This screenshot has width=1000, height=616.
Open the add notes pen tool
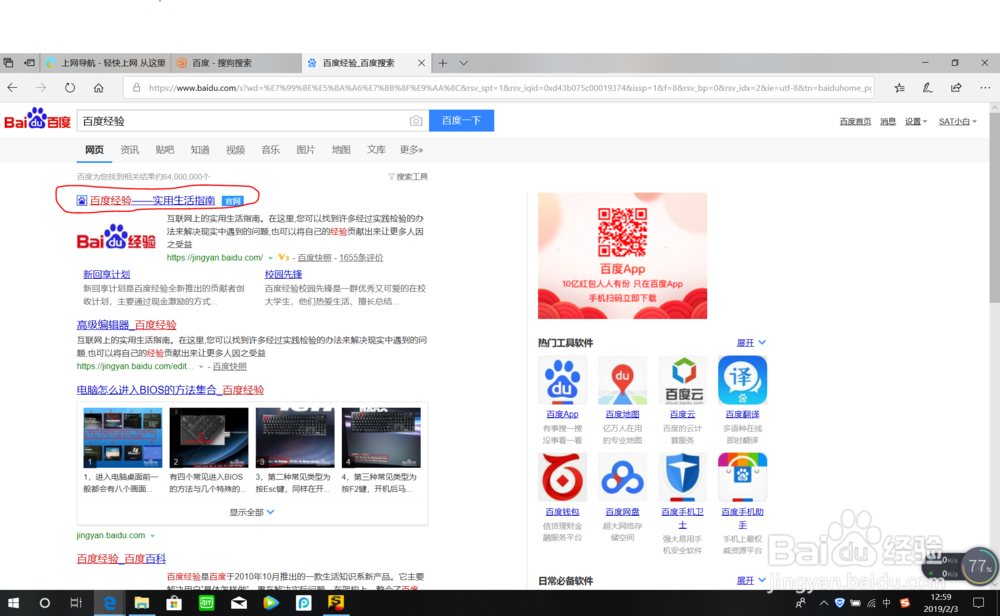tap(927, 88)
